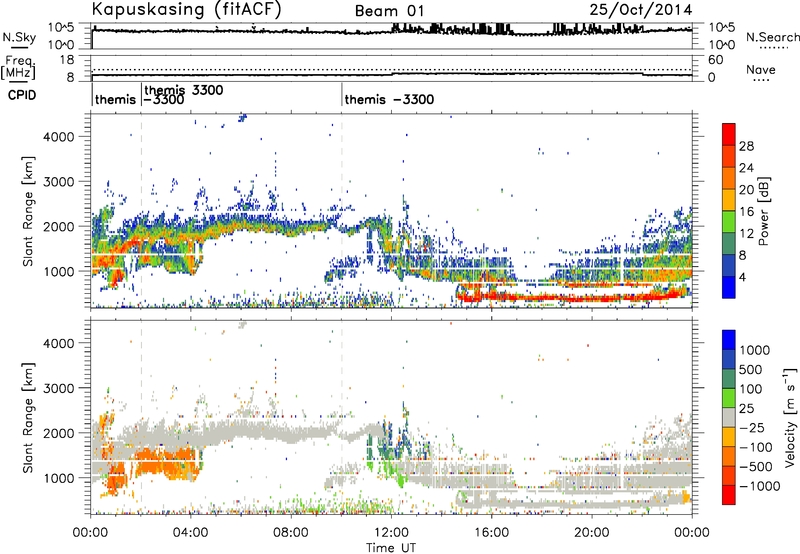Click the 08:00 time tick label
The width and height of the screenshot is (800, 554).
[x=291, y=533]
